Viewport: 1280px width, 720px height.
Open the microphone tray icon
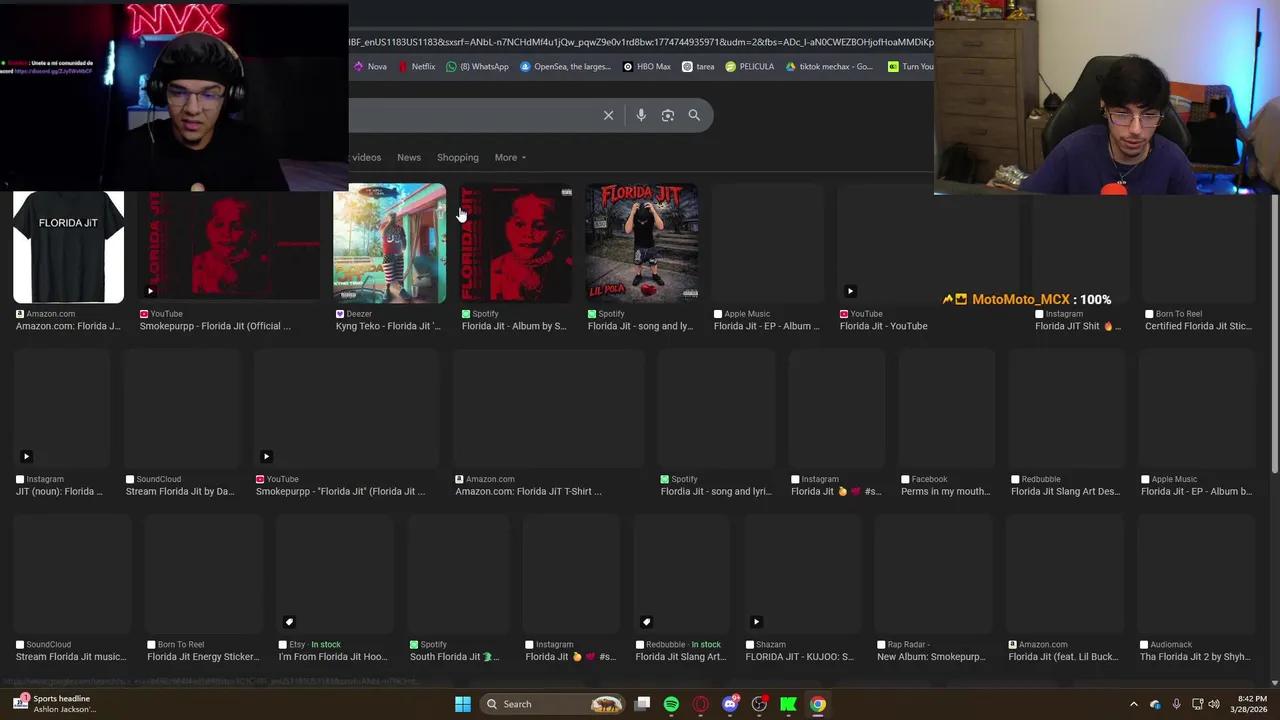click(1176, 704)
